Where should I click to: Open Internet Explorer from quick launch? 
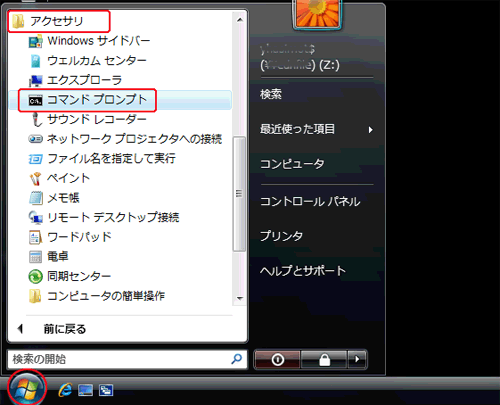[65, 390]
